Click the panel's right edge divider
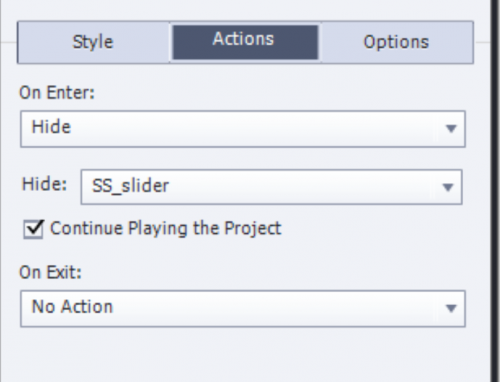The height and width of the screenshot is (382, 500). pos(494,191)
